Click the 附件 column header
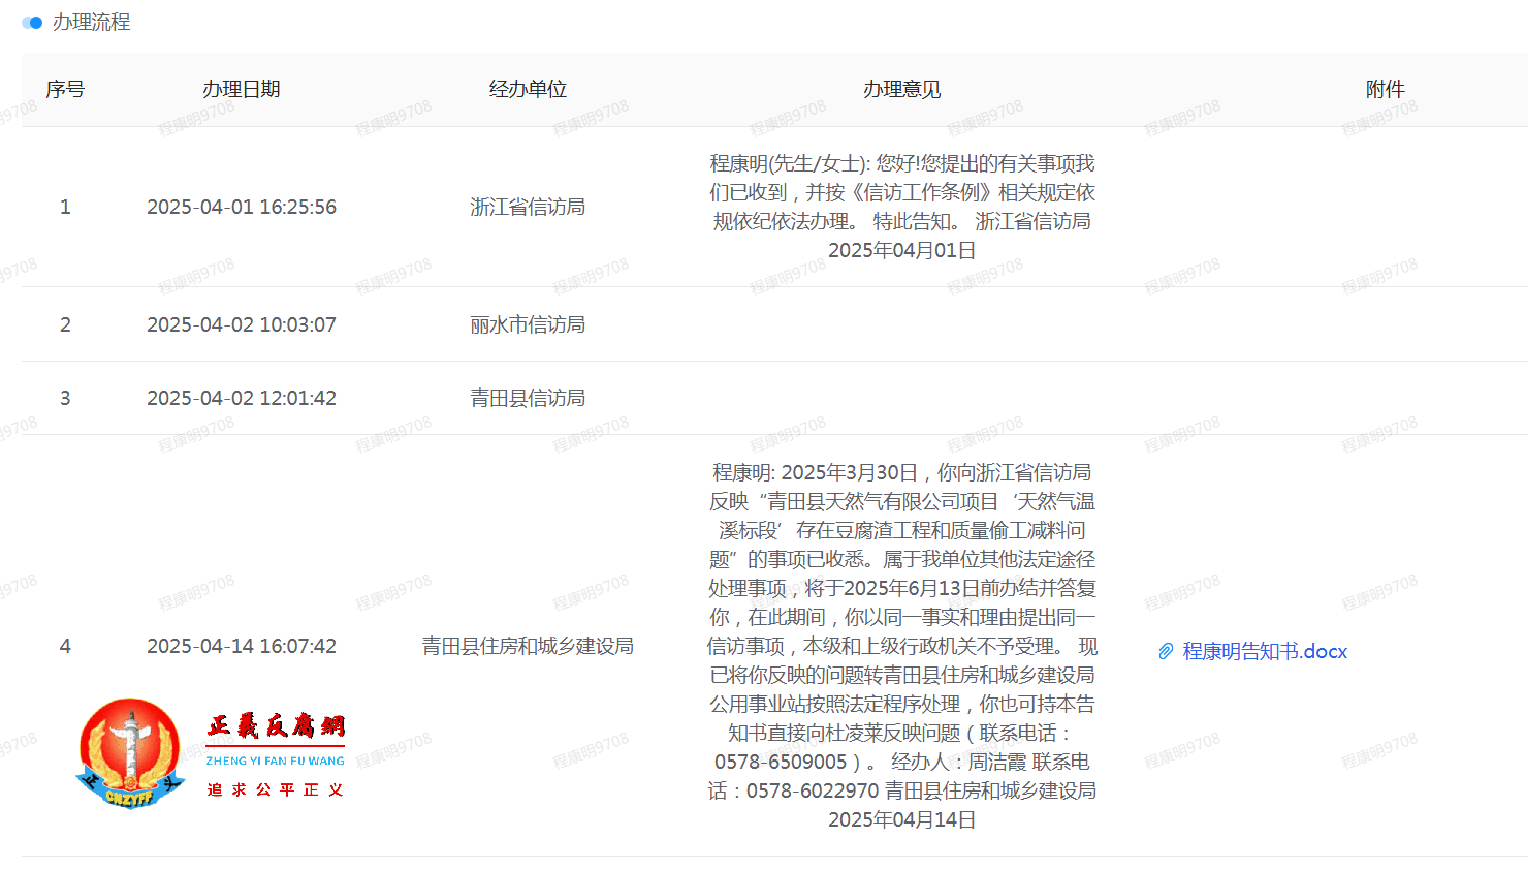 pyautogui.click(x=1384, y=89)
